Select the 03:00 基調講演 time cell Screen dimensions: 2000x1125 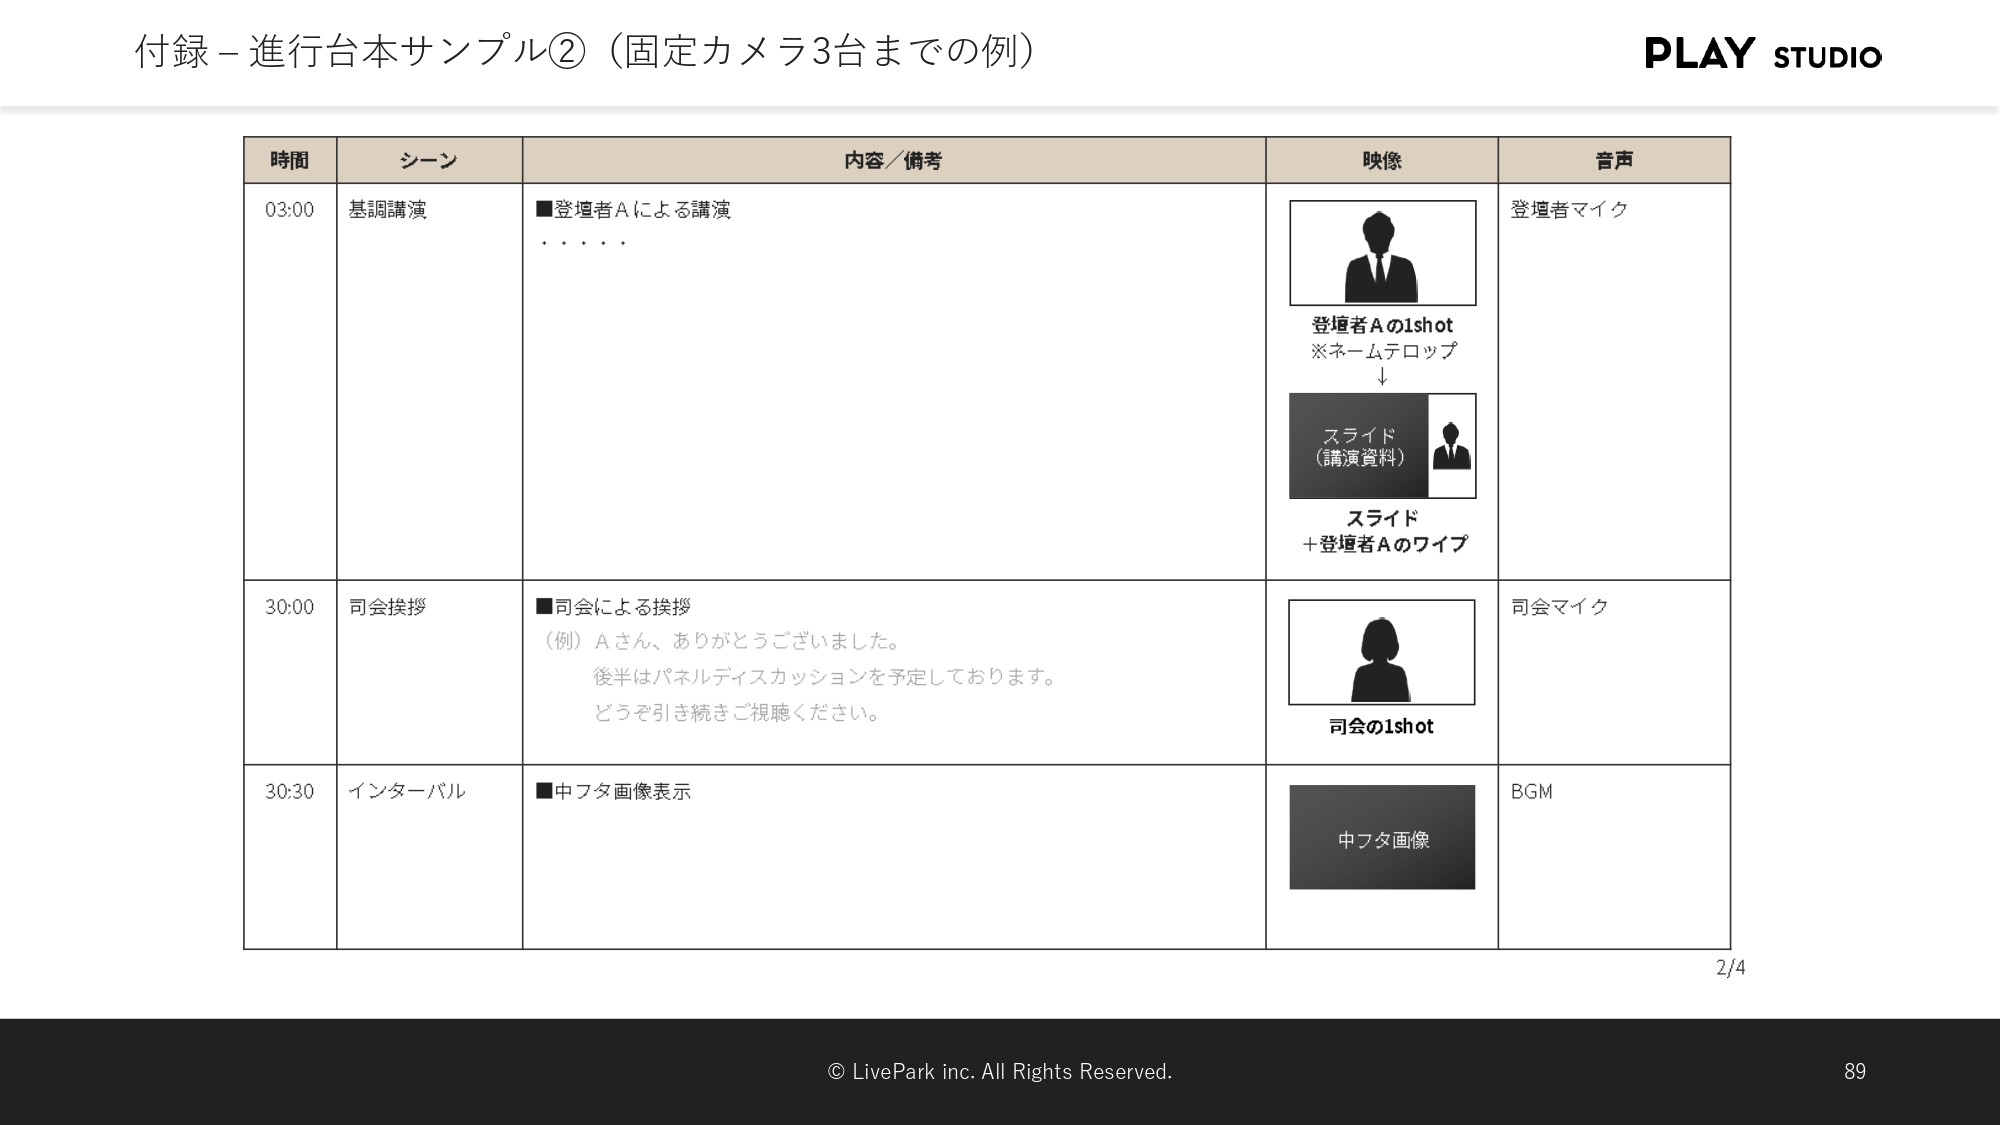pyautogui.click(x=290, y=210)
